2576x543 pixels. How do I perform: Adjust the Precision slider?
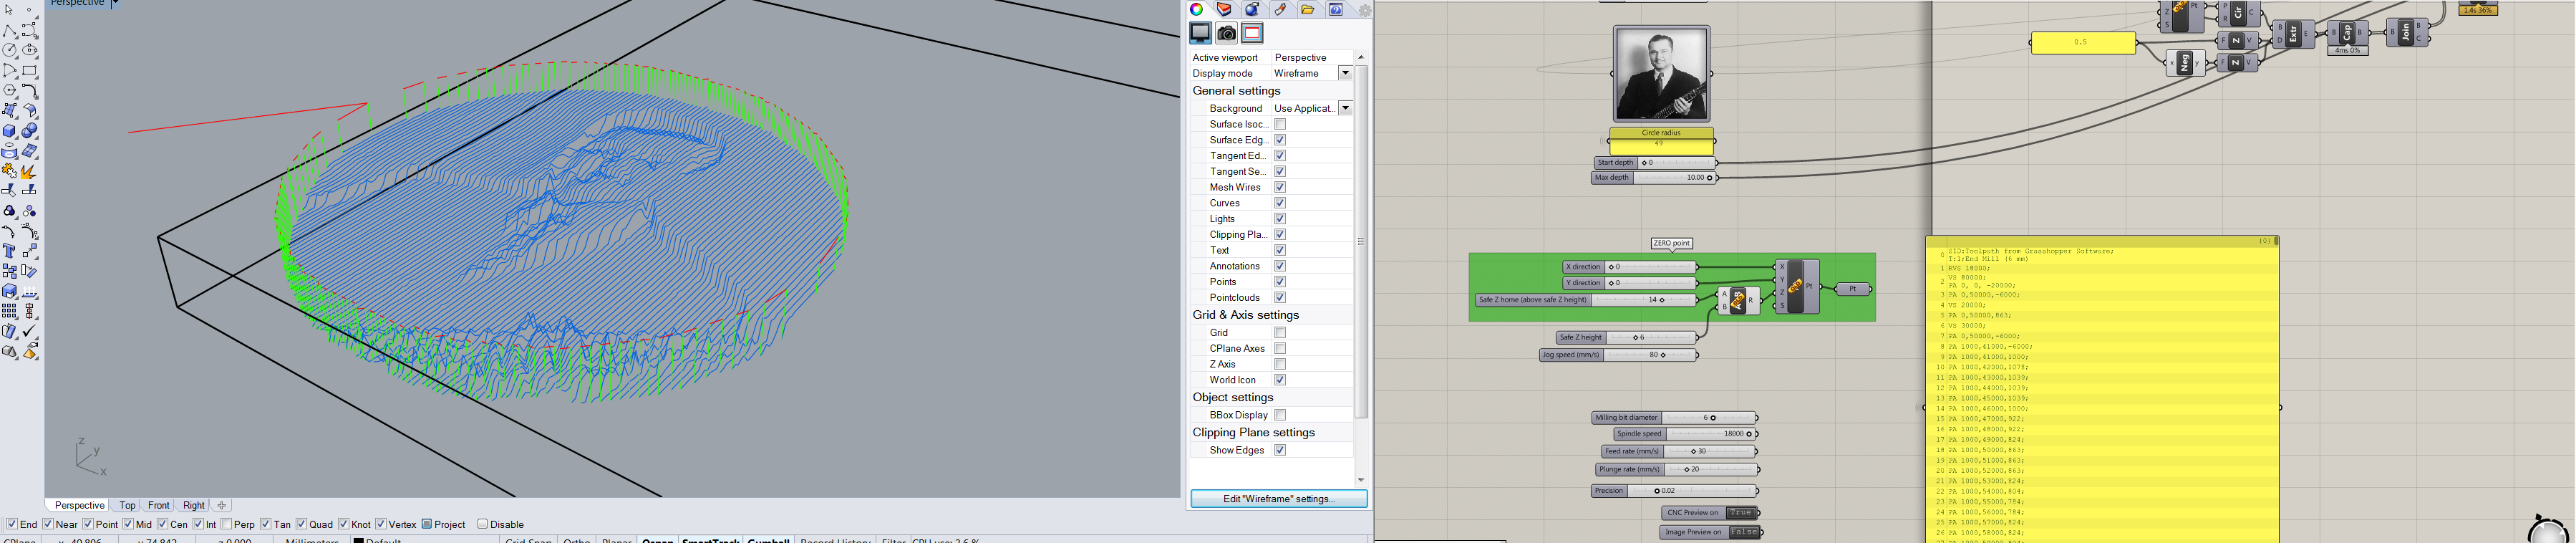[x=1675, y=491]
